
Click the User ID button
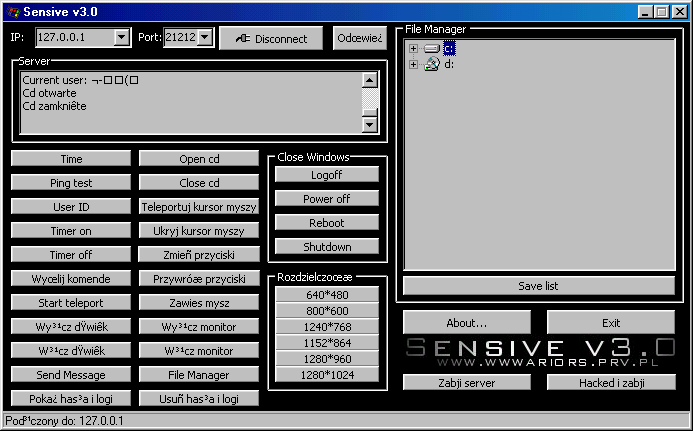click(x=71, y=207)
